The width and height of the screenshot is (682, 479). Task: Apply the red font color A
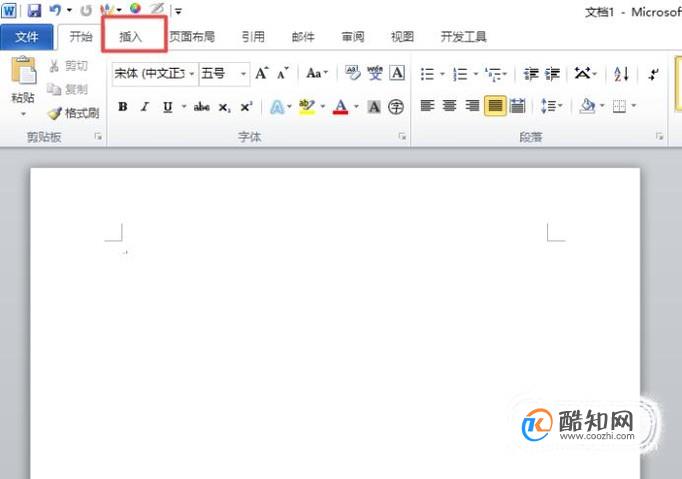click(x=341, y=107)
